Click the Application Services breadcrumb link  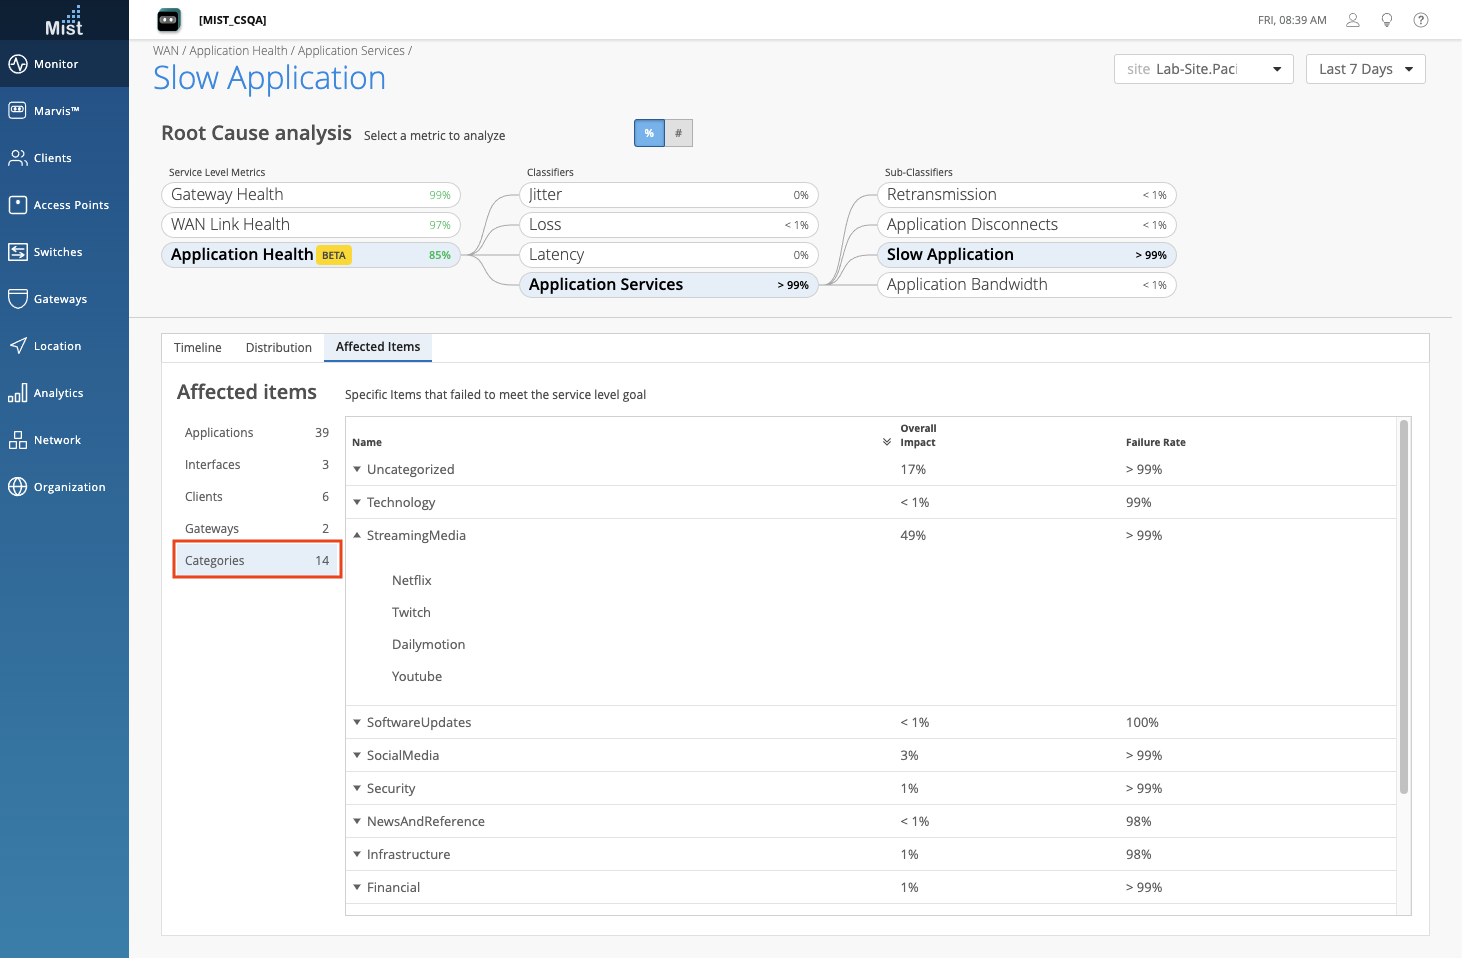(351, 51)
